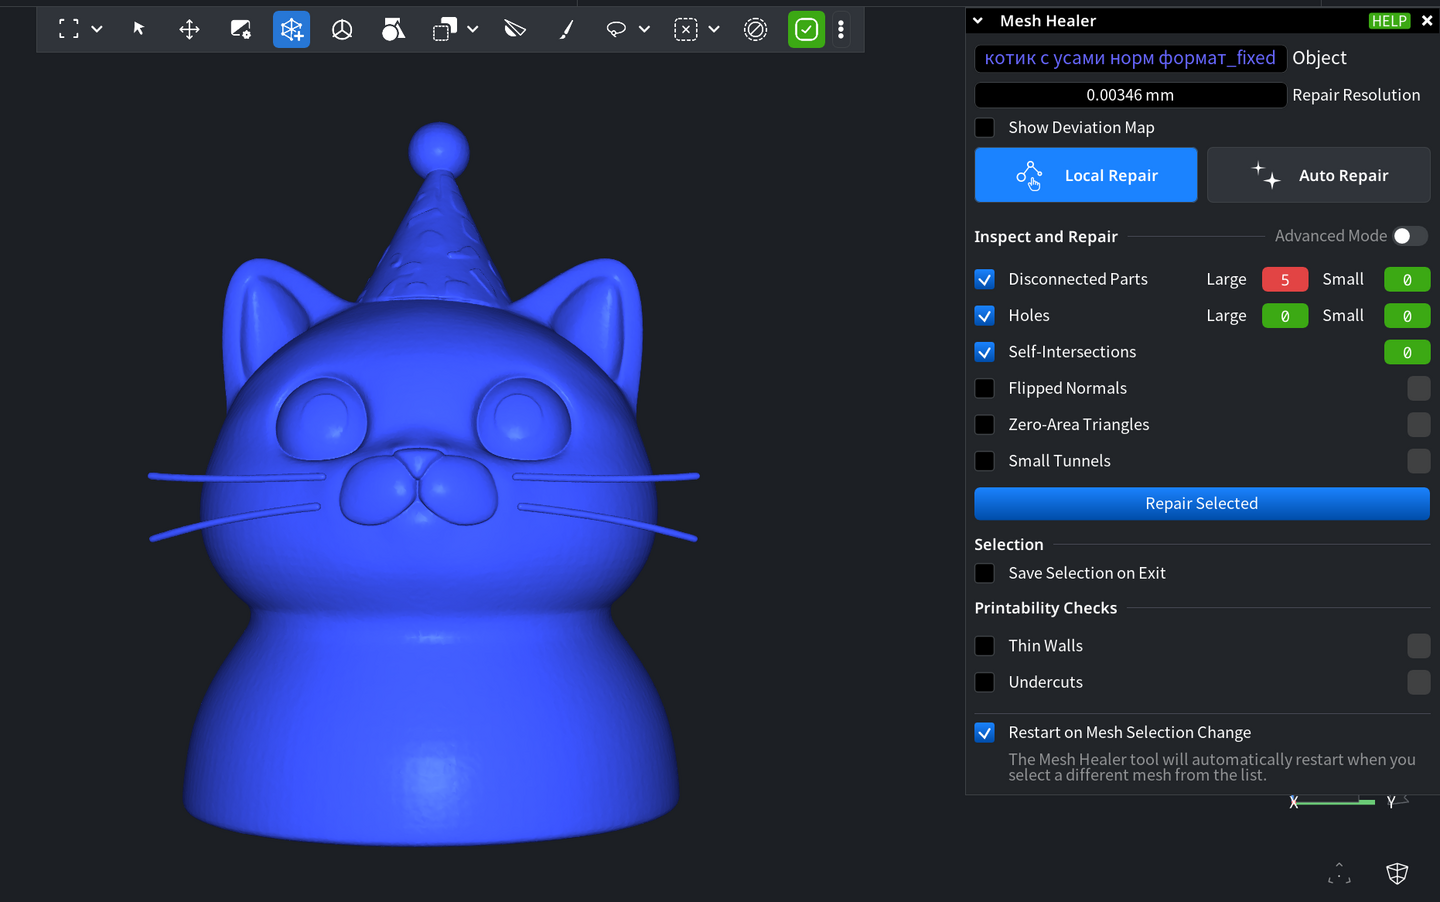Click the lasso selection tool
Image resolution: width=1440 pixels, height=902 pixels.
point(616,30)
